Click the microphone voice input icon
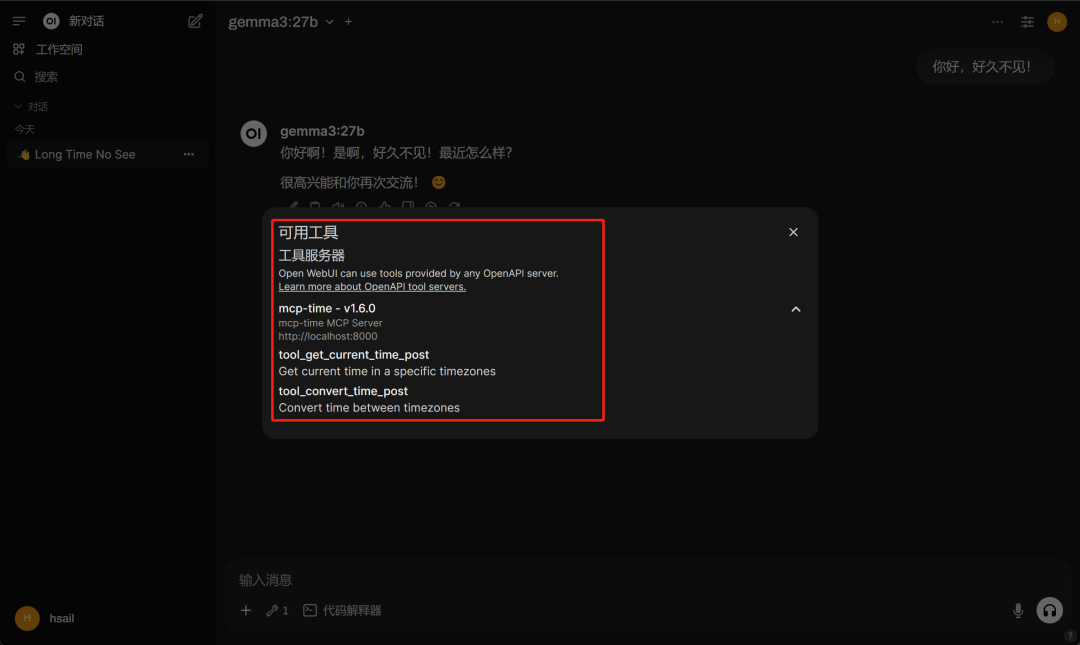 (1018, 611)
